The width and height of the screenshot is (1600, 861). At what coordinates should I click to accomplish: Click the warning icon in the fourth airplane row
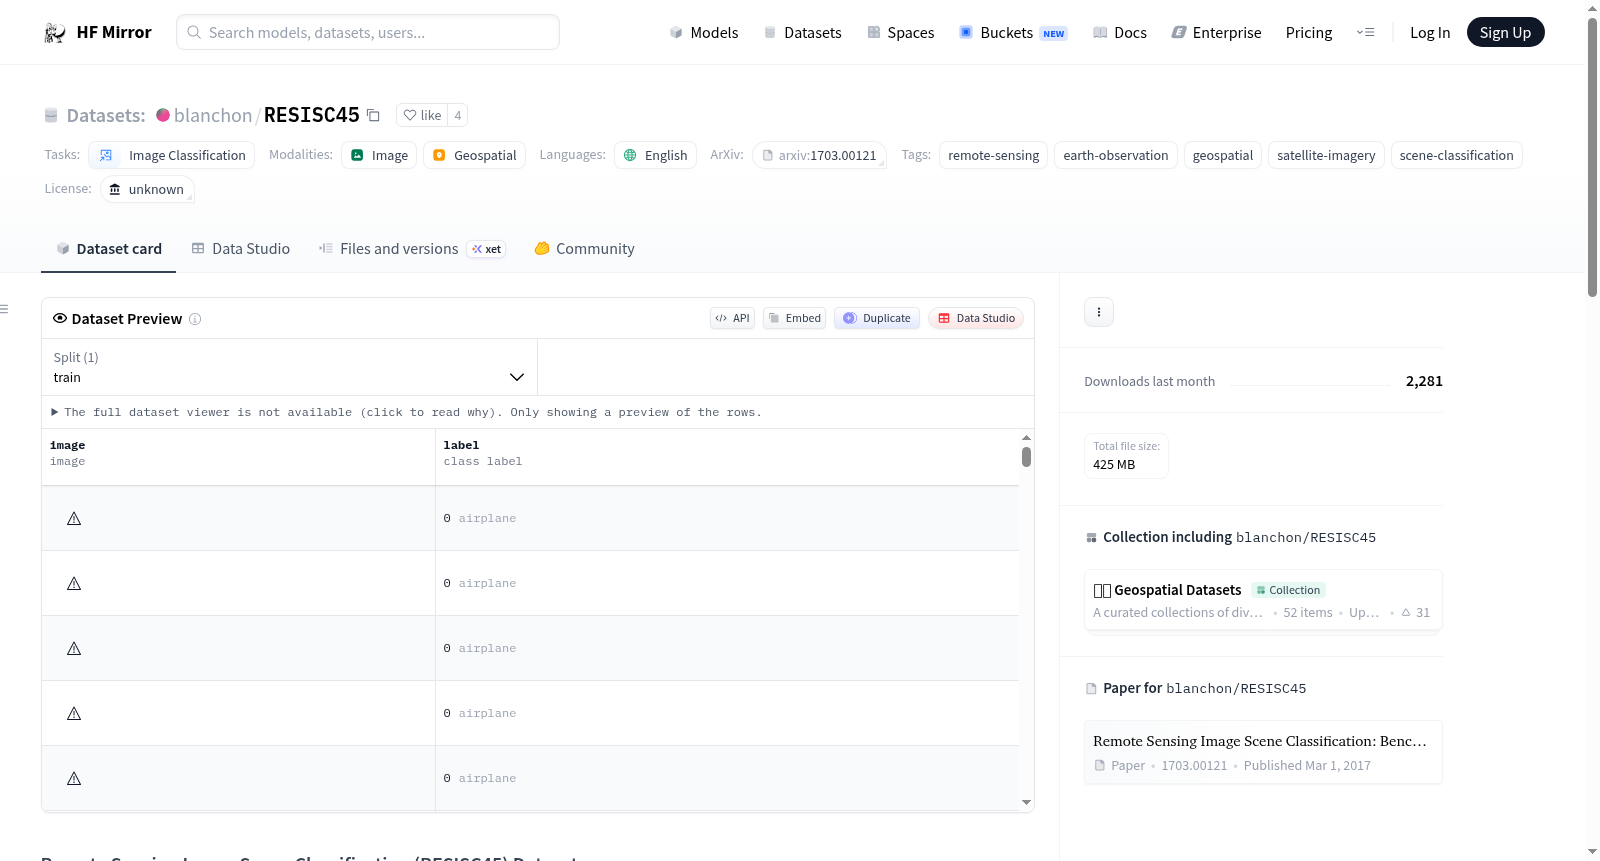click(x=74, y=713)
